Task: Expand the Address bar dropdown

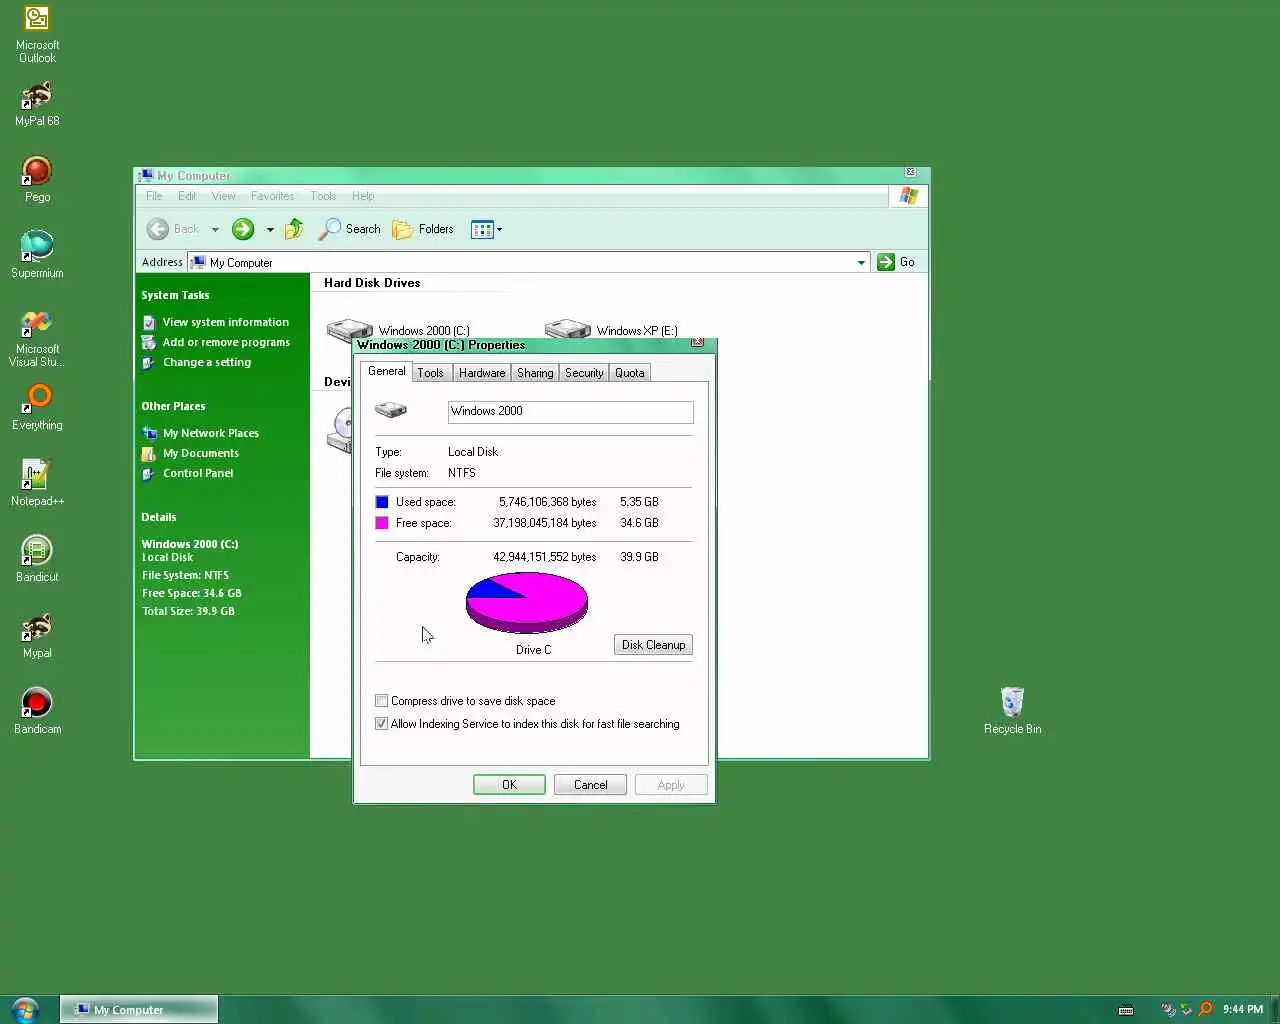Action: pyautogui.click(x=861, y=262)
